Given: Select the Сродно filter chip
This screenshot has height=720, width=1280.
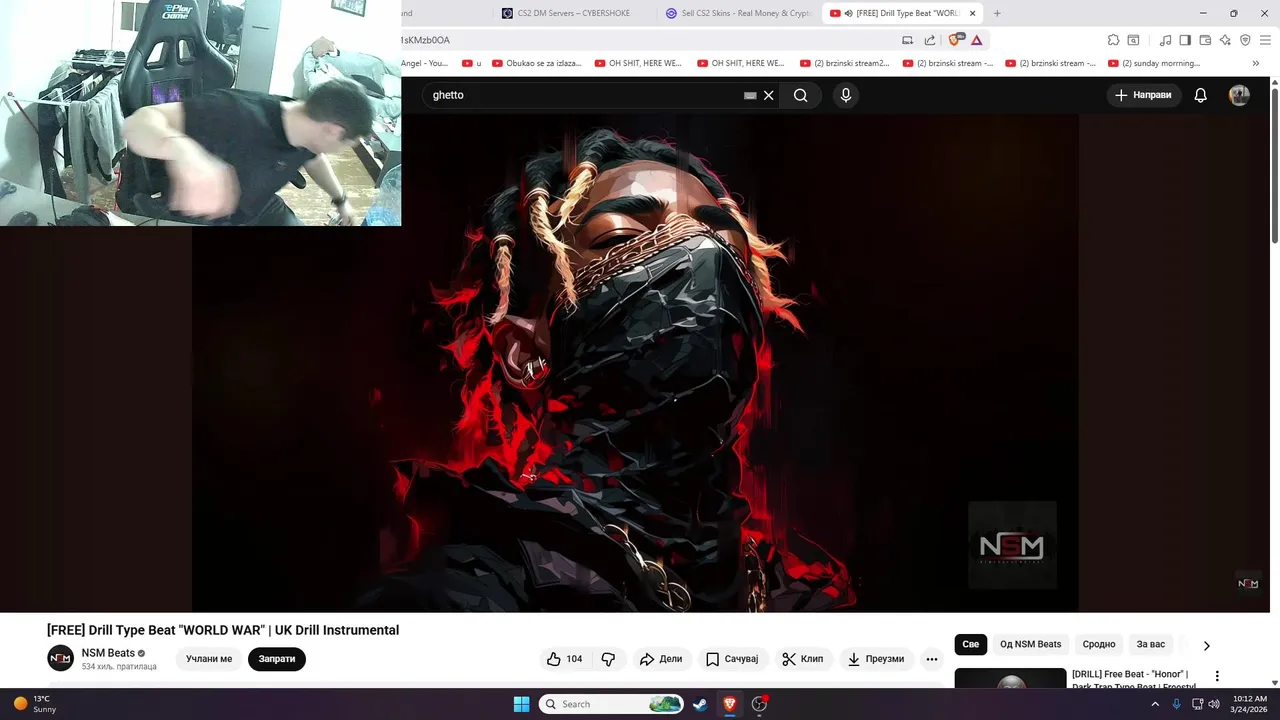Looking at the screenshot, I should point(1098,645).
